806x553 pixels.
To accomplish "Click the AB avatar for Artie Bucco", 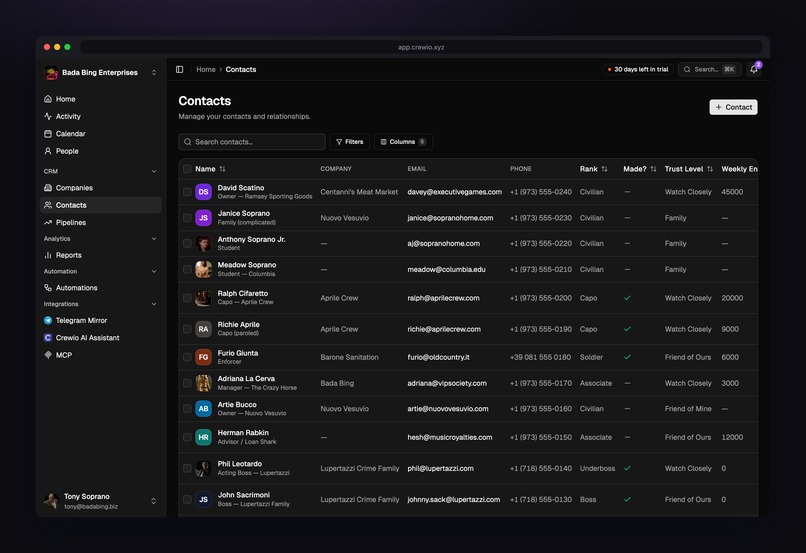I will point(204,409).
